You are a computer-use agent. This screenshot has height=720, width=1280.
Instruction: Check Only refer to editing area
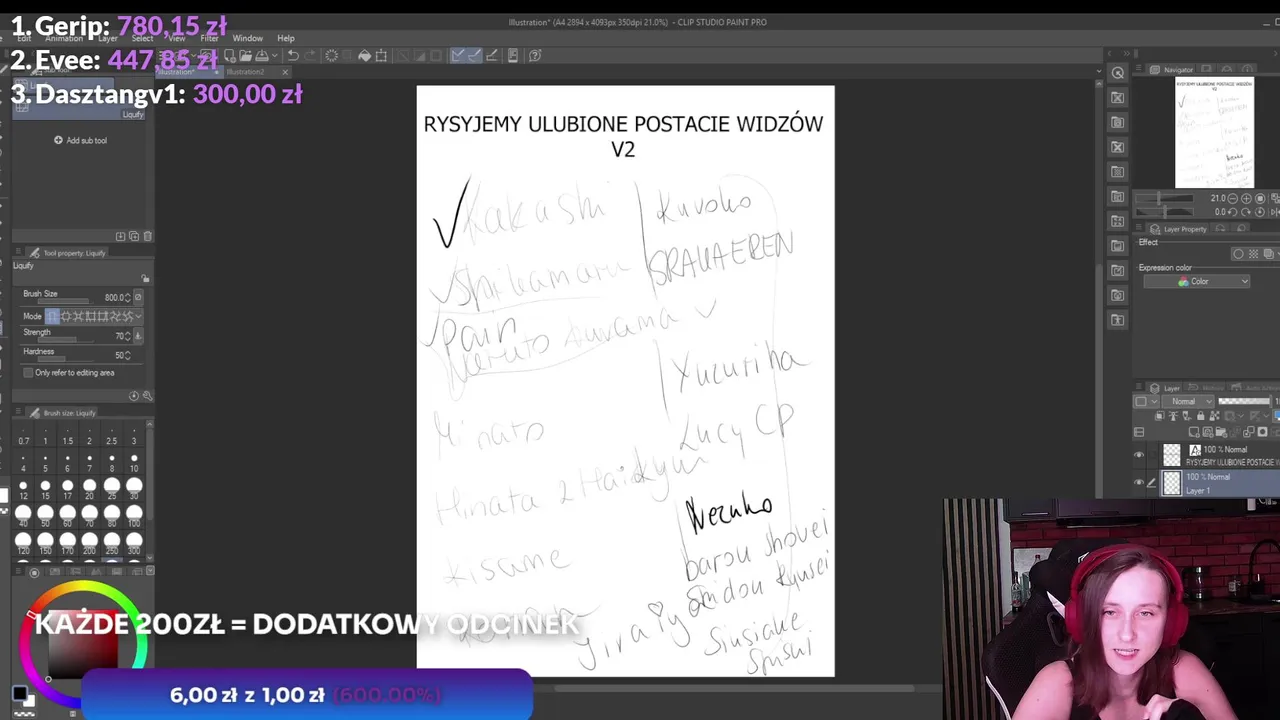(x=29, y=373)
